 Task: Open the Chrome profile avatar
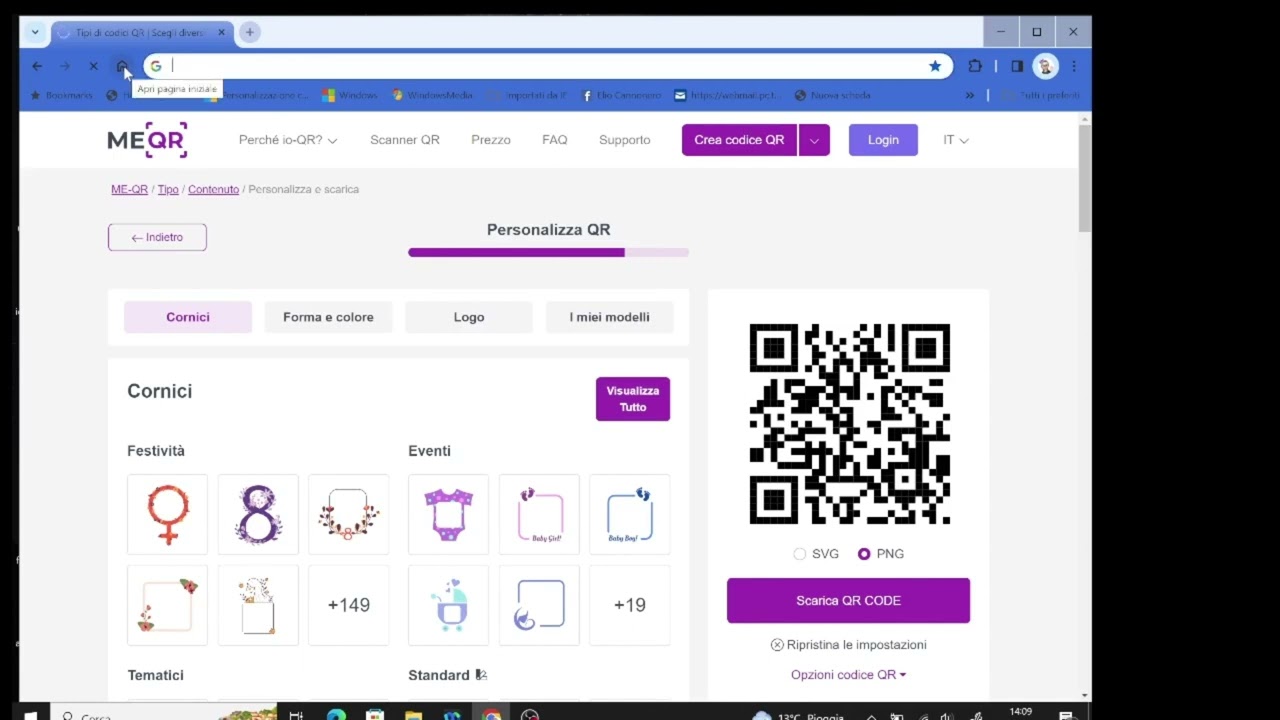[1045, 66]
